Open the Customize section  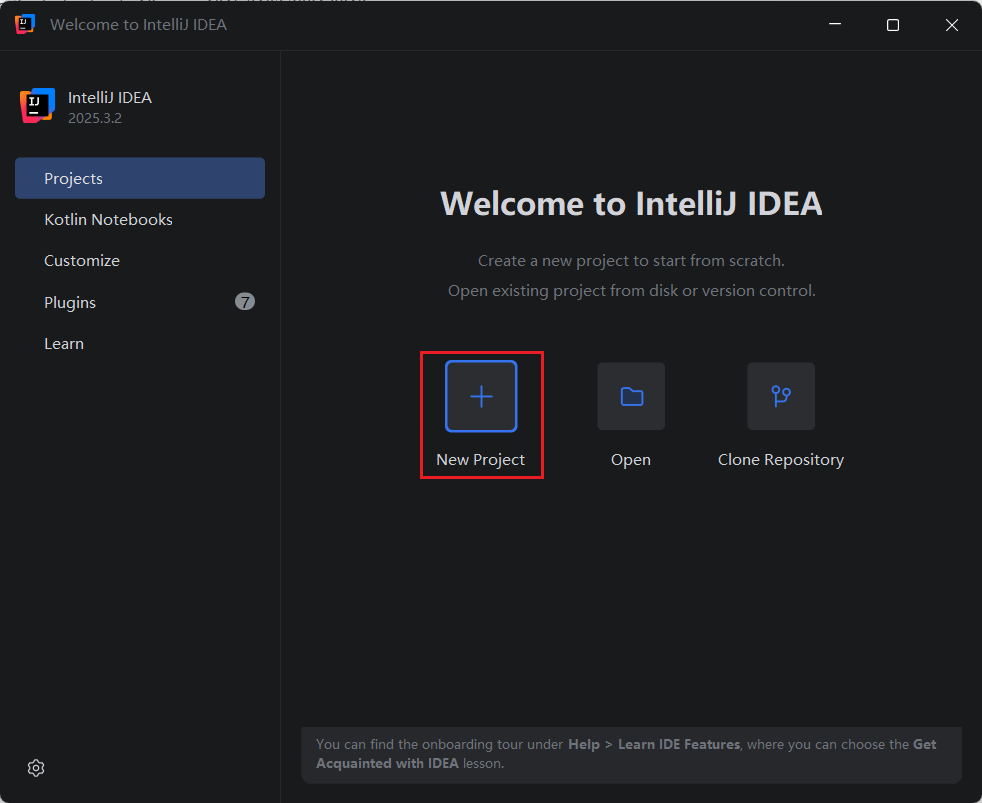pos(140,261)
